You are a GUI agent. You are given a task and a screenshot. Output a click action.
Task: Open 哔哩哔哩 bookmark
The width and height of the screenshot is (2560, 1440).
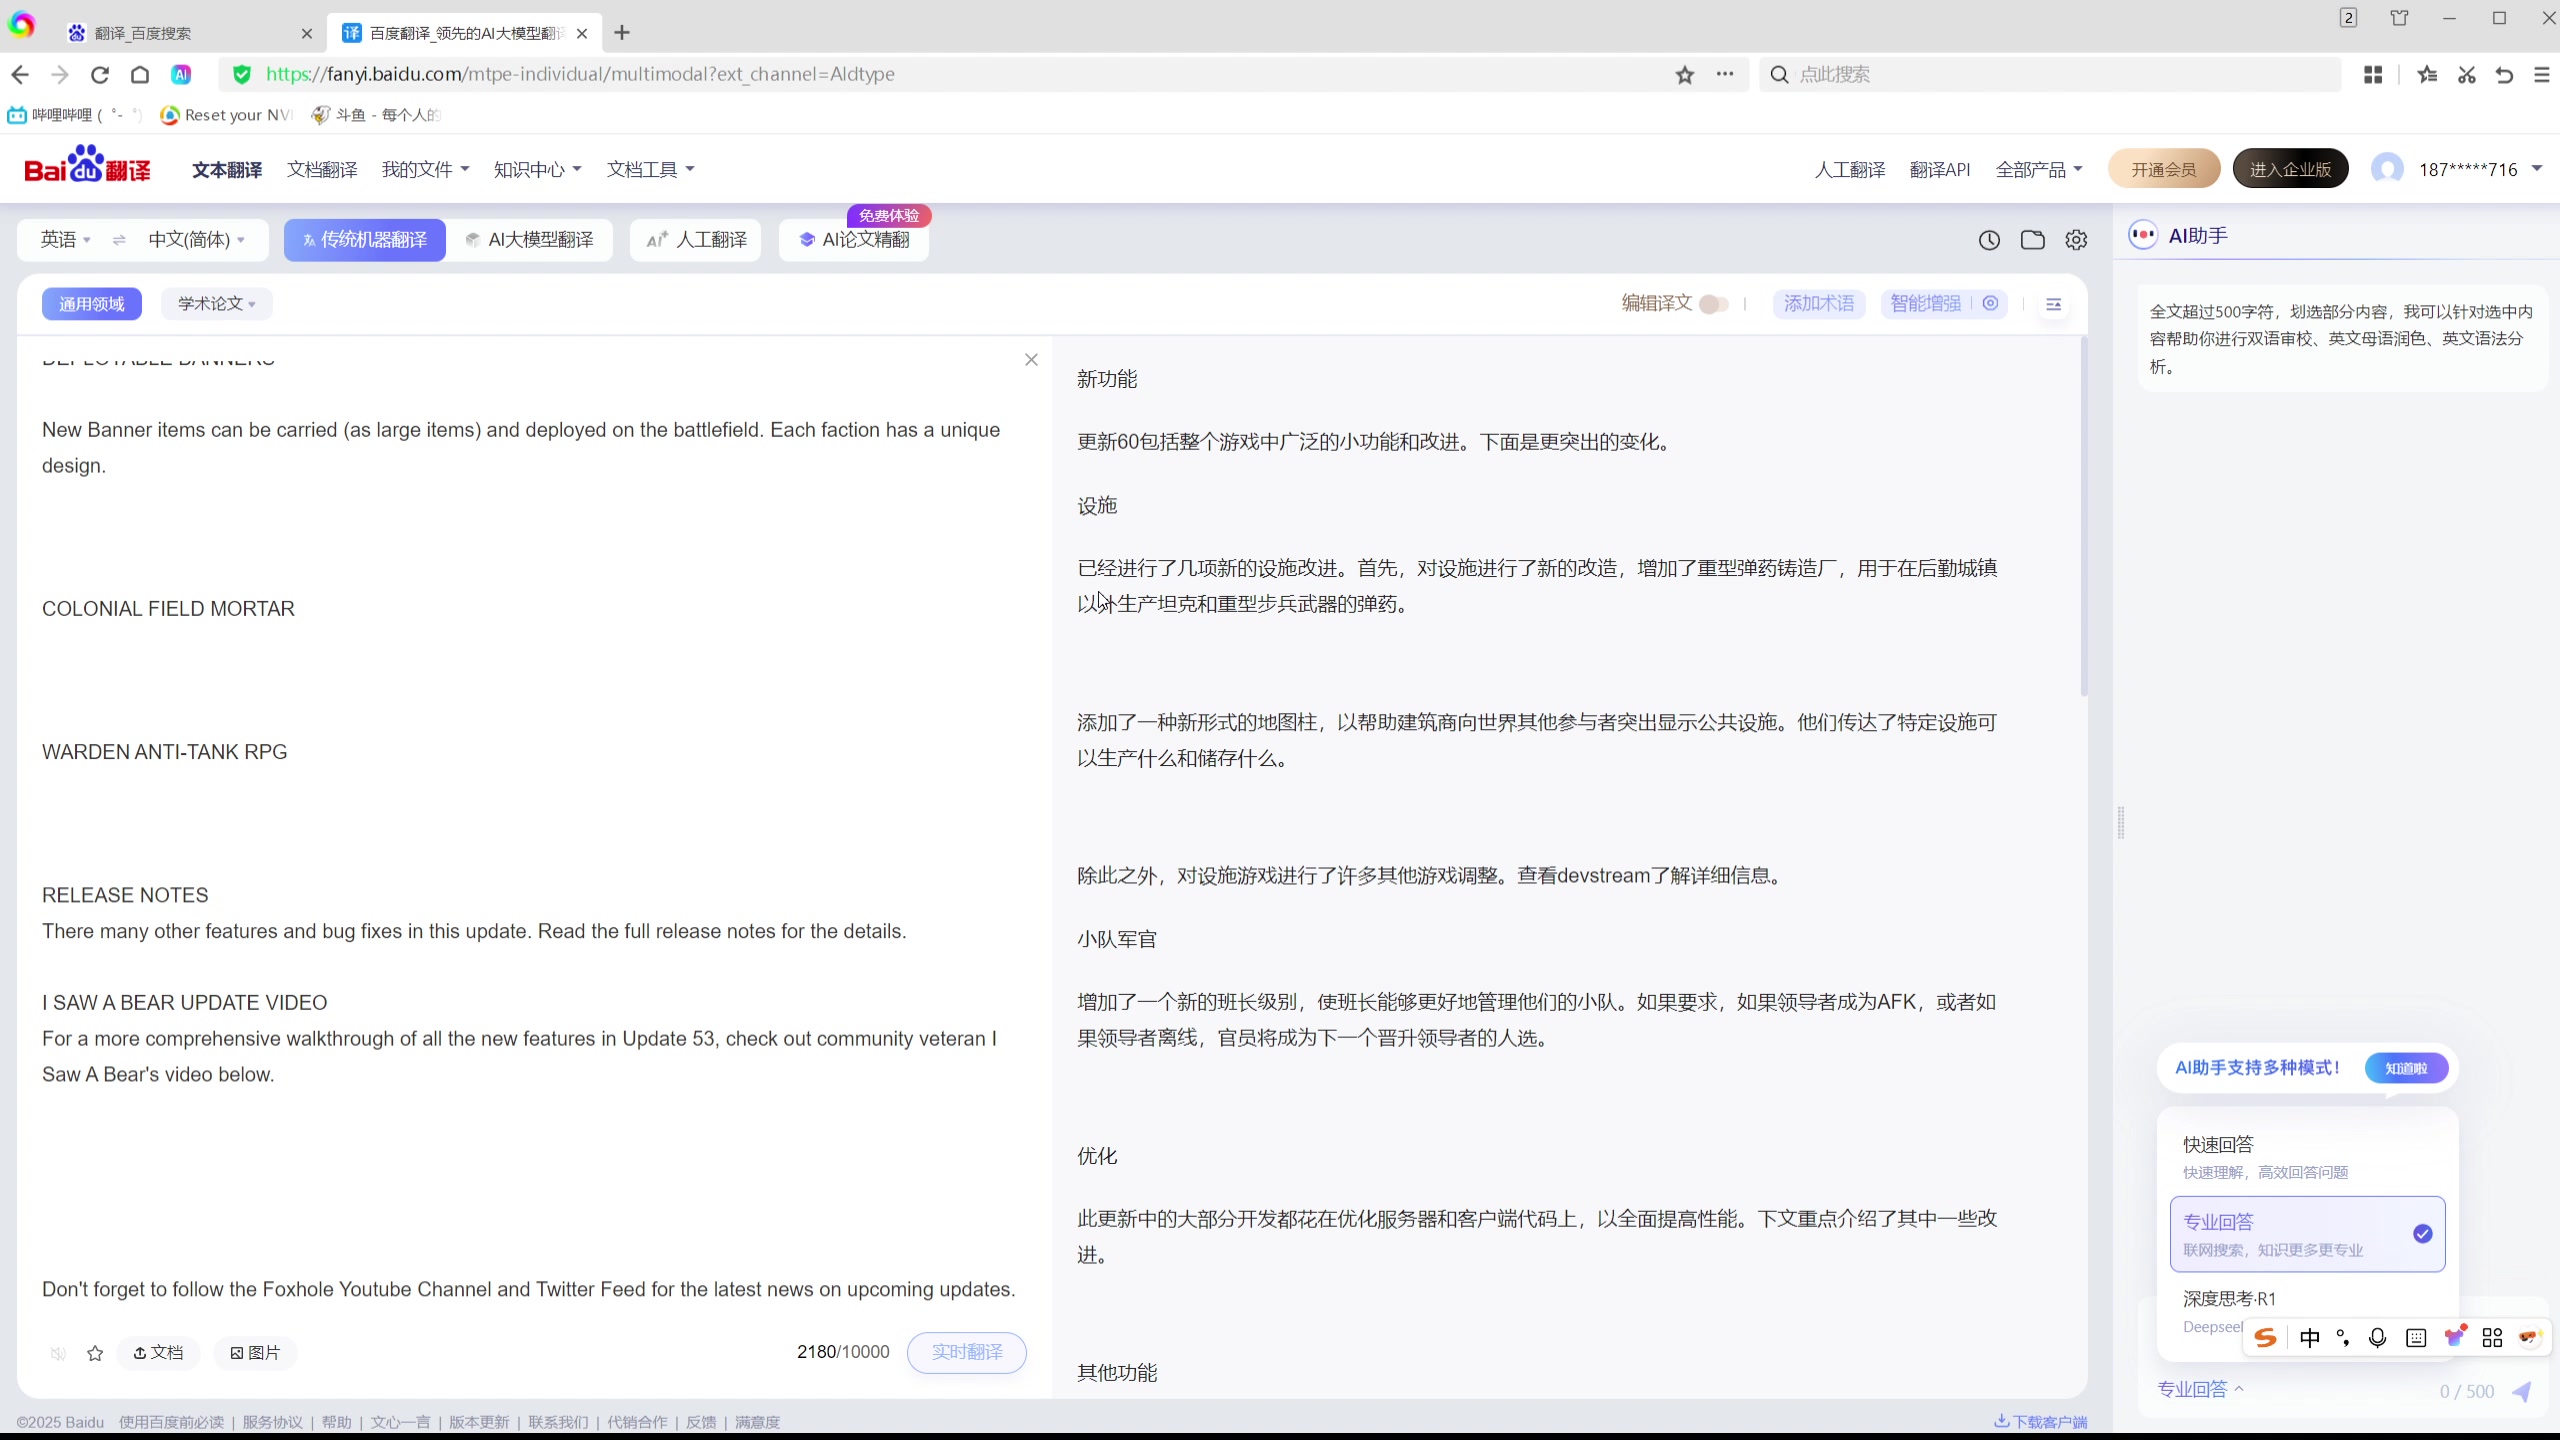pyautogui.click(x=74, y=115)
